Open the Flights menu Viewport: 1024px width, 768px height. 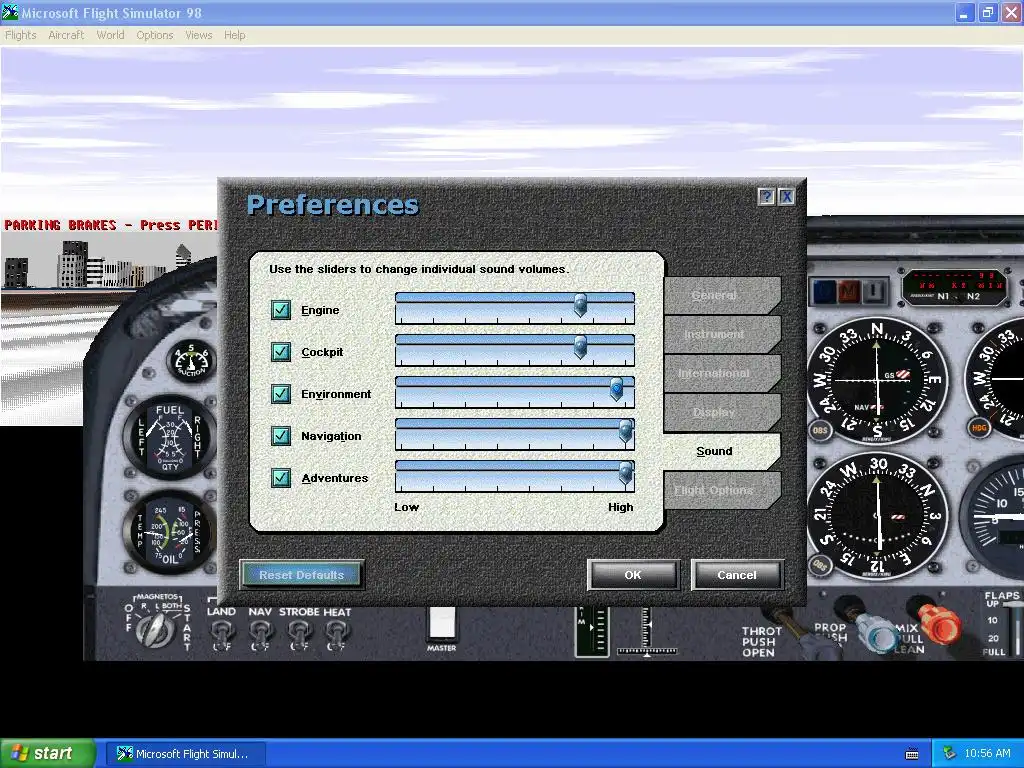21,35
